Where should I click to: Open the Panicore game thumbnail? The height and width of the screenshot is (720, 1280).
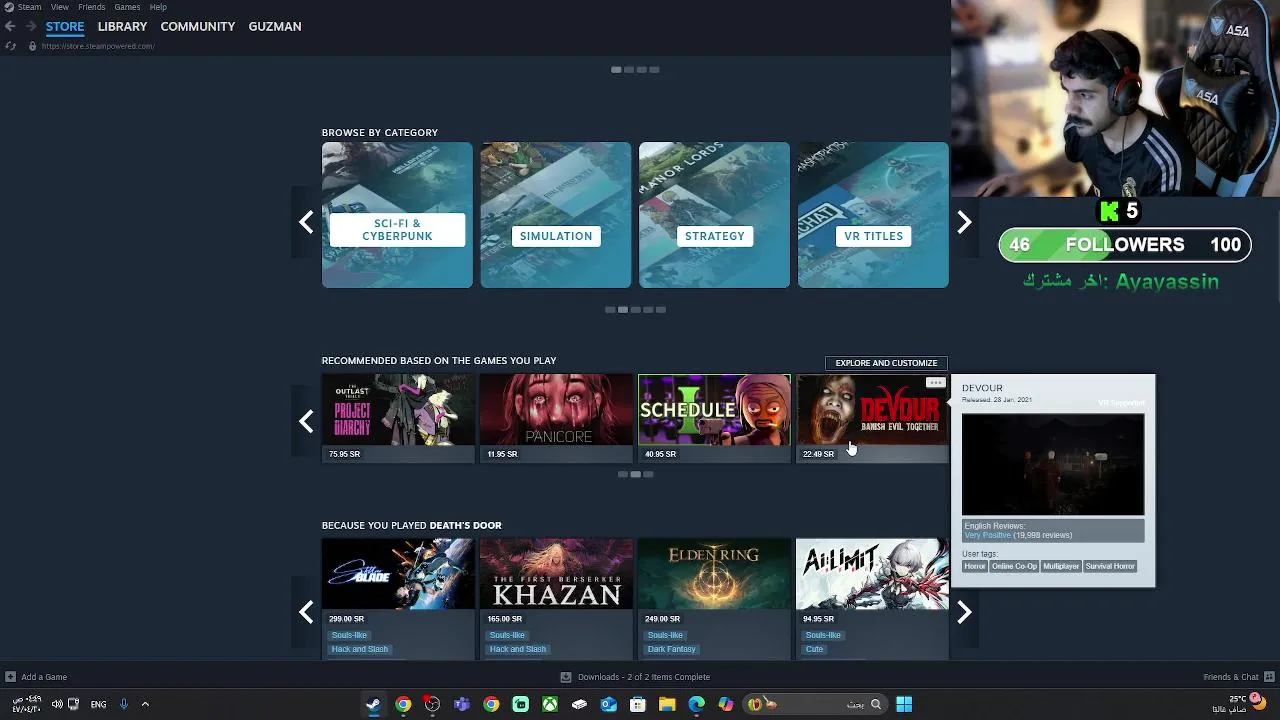click(x=556, y=410)
